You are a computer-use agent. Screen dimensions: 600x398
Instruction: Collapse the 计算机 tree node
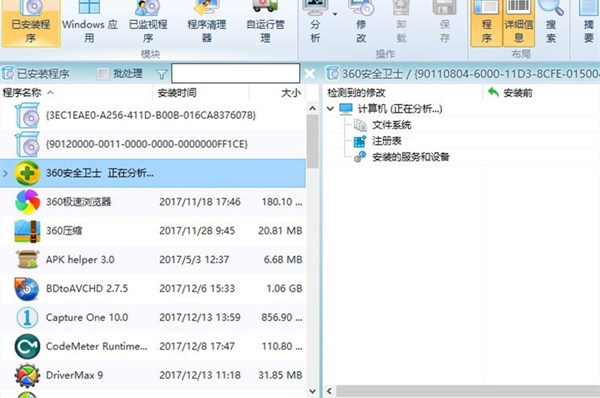point(331,109)
